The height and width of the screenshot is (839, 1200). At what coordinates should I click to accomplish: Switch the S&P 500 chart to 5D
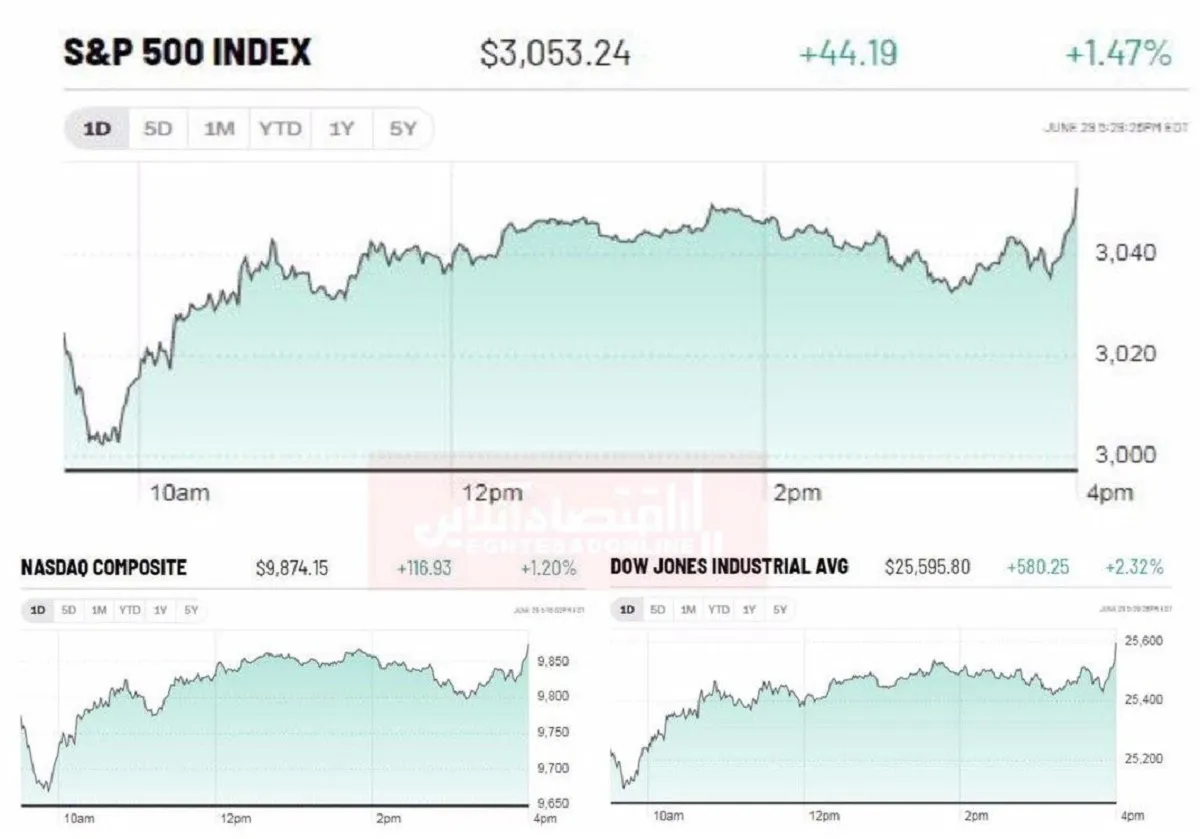click(x=158, y=129)
